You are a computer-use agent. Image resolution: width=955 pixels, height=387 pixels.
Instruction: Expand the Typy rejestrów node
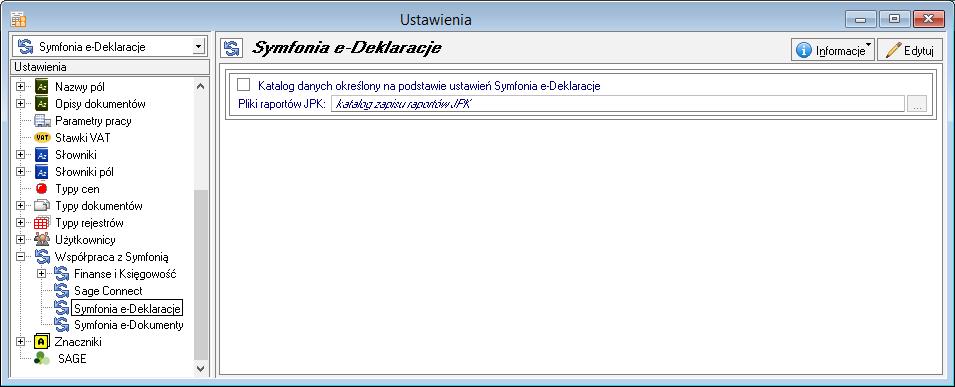coord(21,223)
